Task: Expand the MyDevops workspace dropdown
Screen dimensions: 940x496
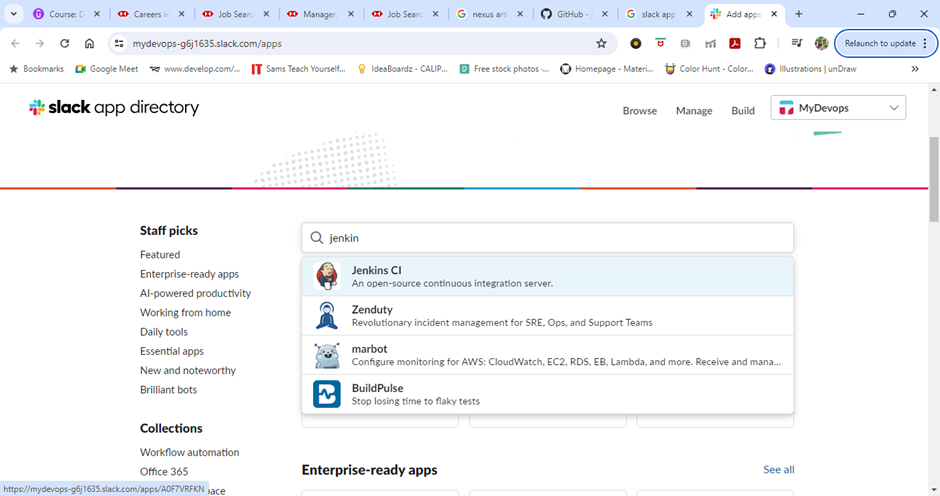Action: [x=894, y=108]
